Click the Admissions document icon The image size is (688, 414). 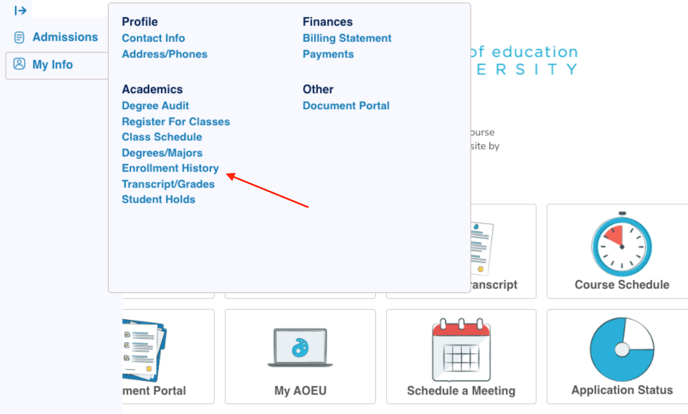tap(19, 37)
